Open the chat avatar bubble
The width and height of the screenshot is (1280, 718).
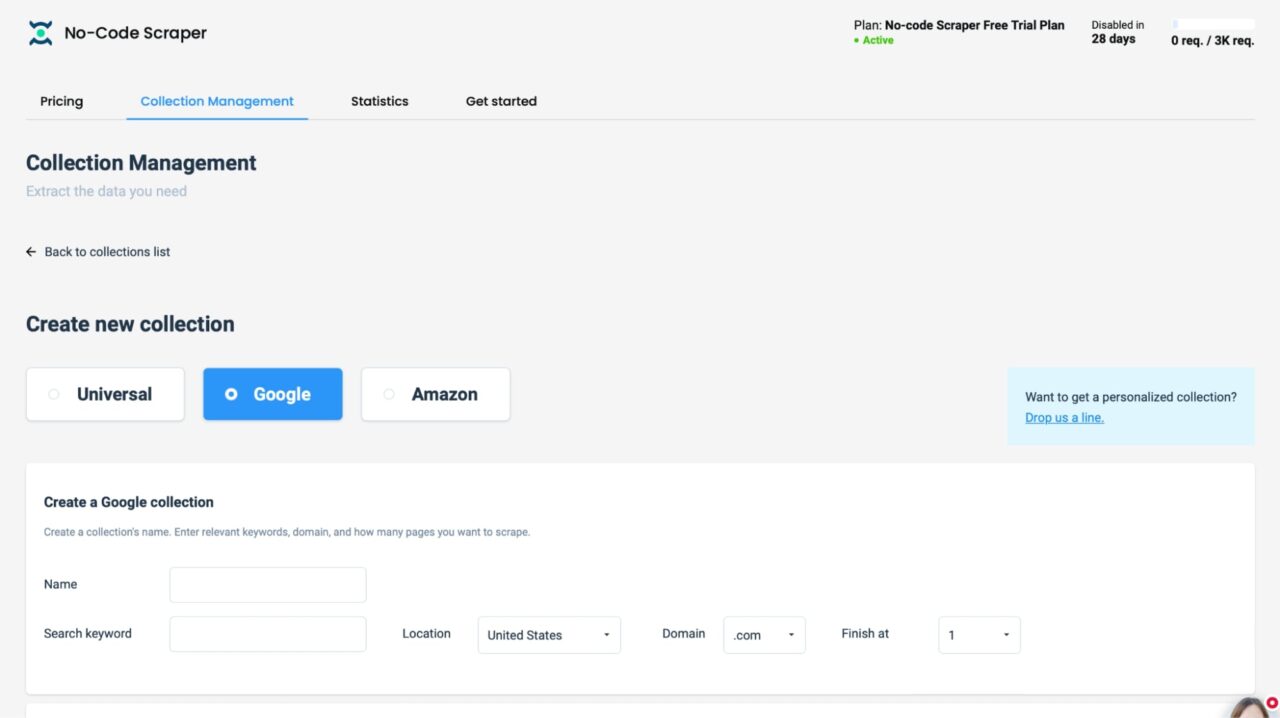1251,708
